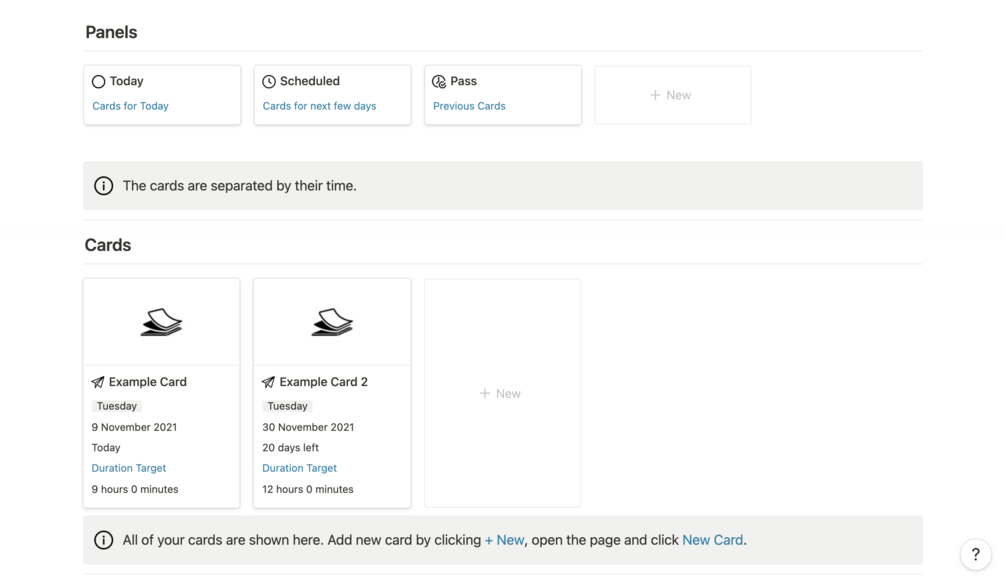Open the help question mark button
The width and height of the screenshot is (1005, 584).
[x=975, y=555]
